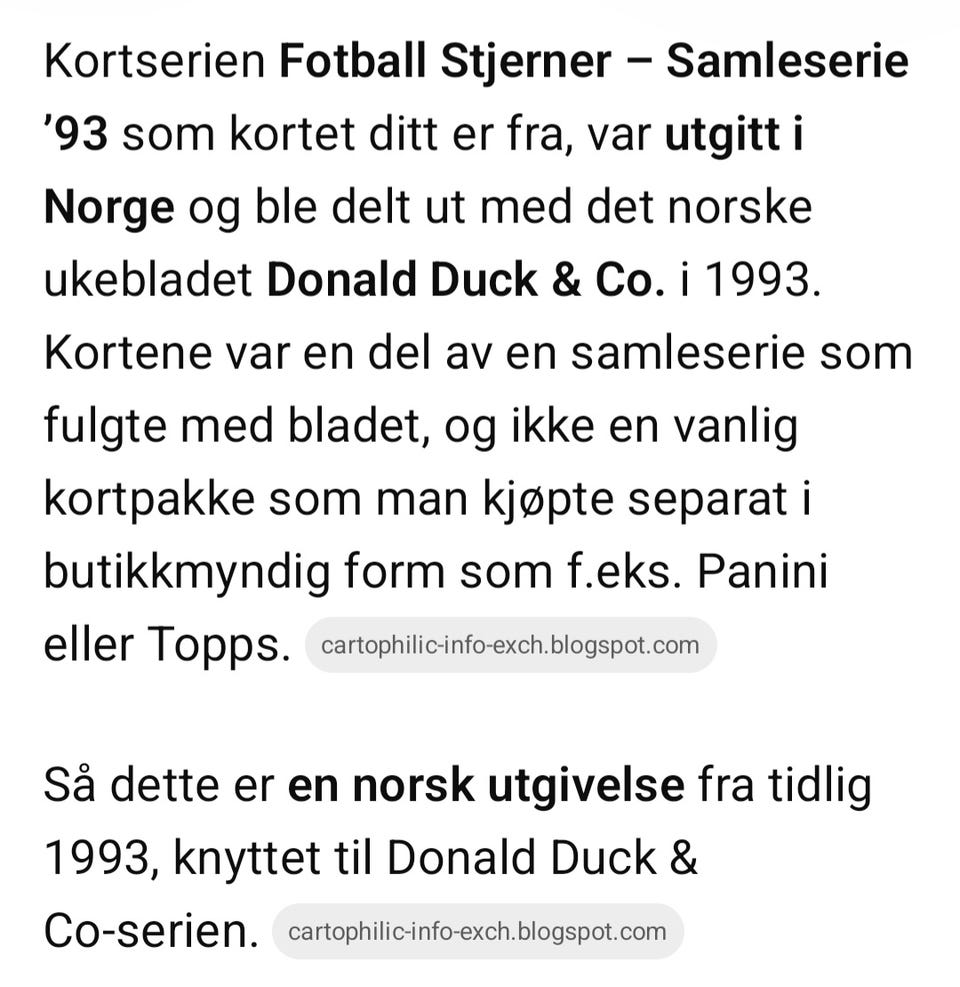
Task: Select the word 'ukebladet'
Action: [x=149, y=279]
